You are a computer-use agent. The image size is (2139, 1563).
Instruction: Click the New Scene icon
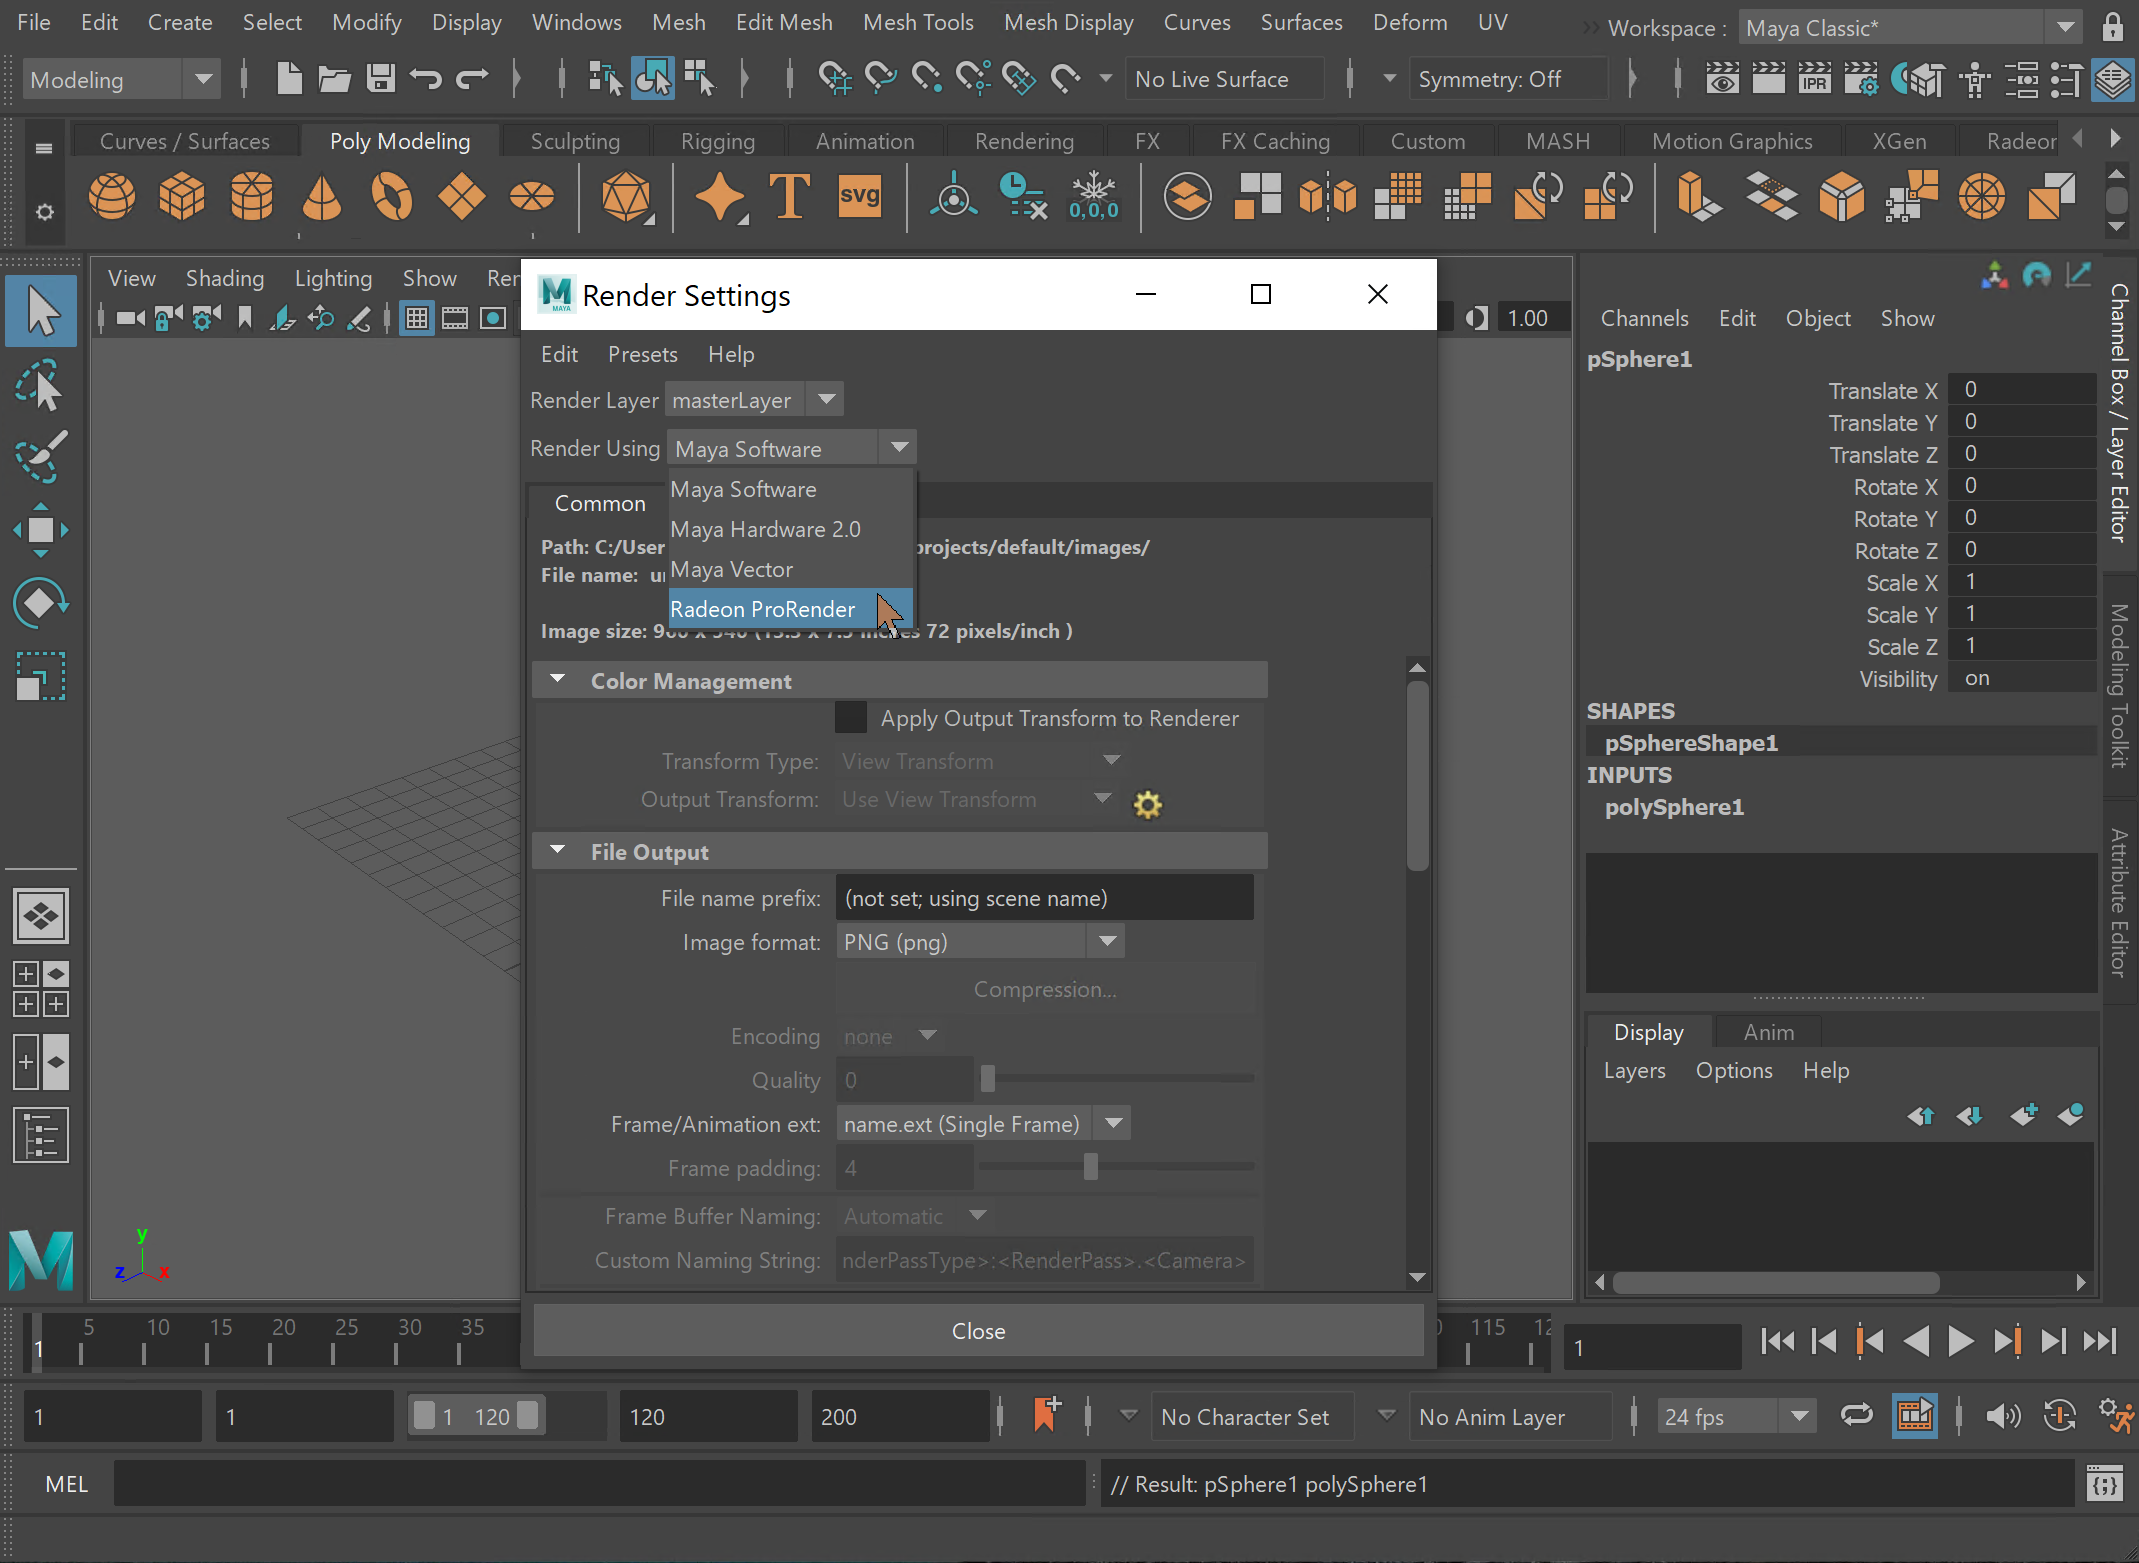(289, 78)
